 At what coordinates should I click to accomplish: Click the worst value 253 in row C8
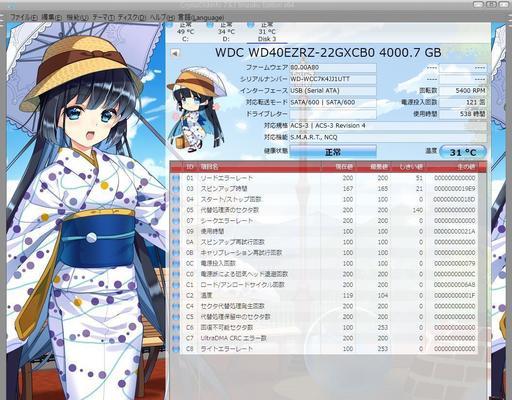point(383,349)
